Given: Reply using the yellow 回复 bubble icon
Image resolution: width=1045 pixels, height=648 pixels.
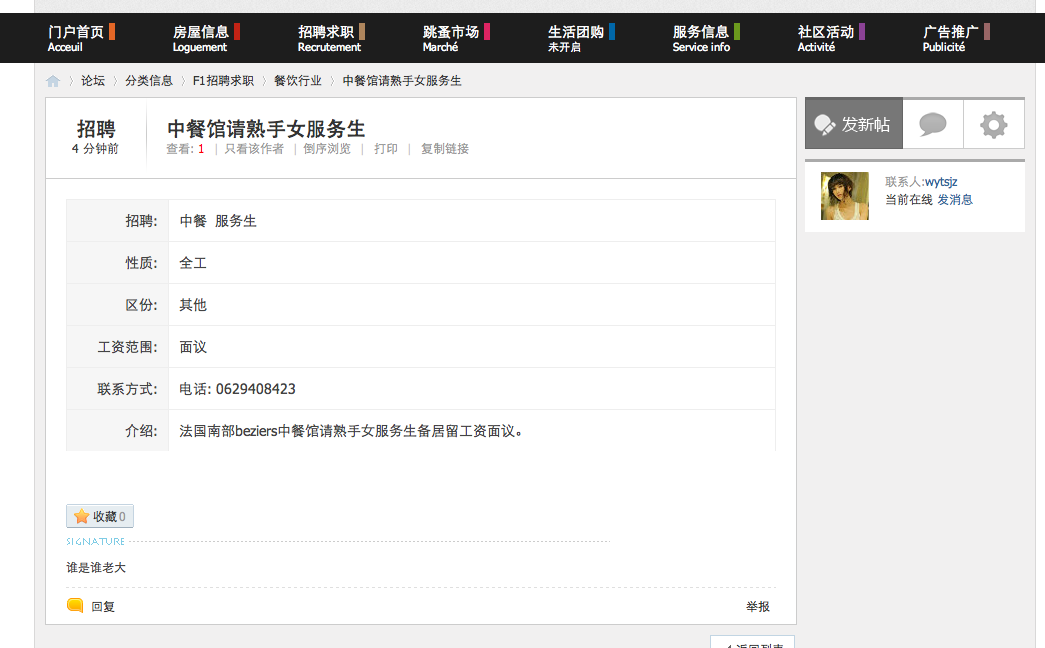Looking at the screenshot, I should tap(72, 605).
